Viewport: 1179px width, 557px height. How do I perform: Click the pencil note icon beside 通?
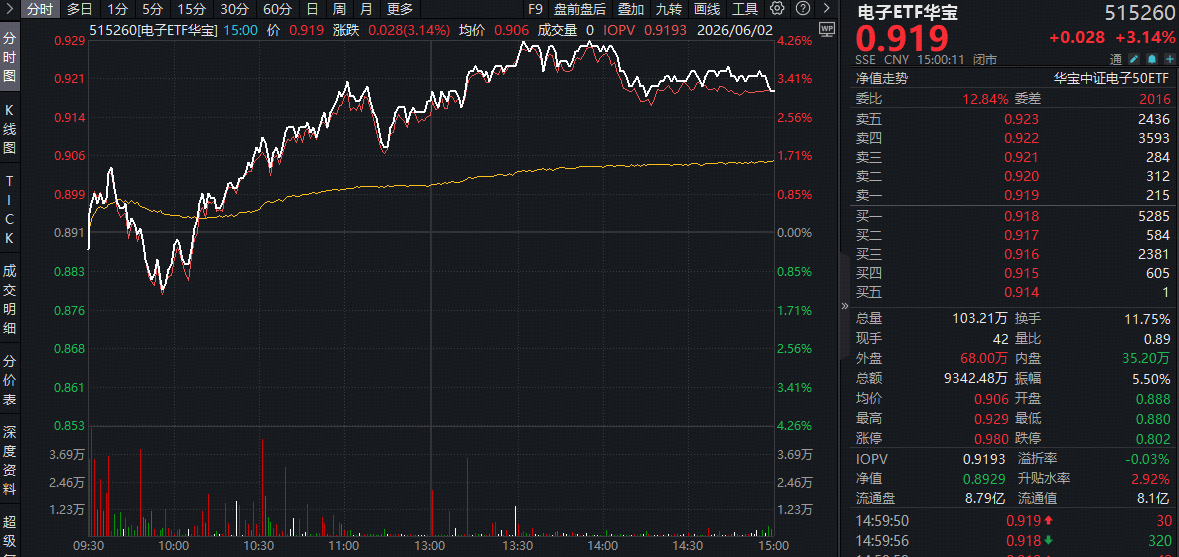(1135, 59)
